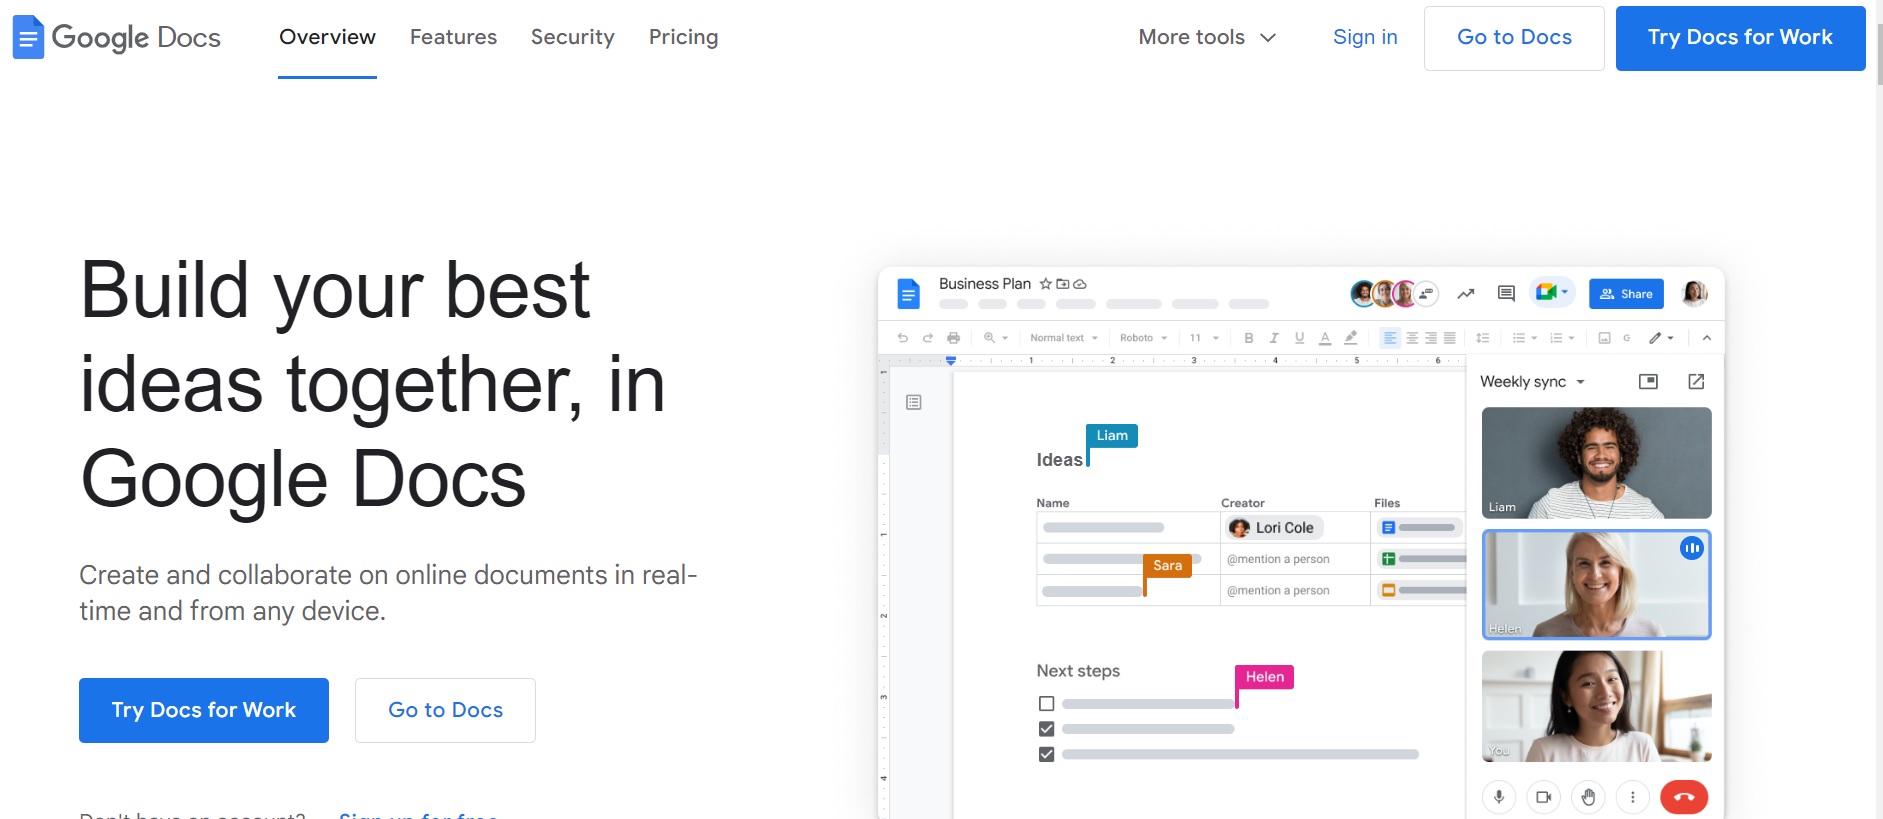Open the bulleted list dropdown
The height and width of the screenshot is (819, 1883).
click(x=1524, y=338)
